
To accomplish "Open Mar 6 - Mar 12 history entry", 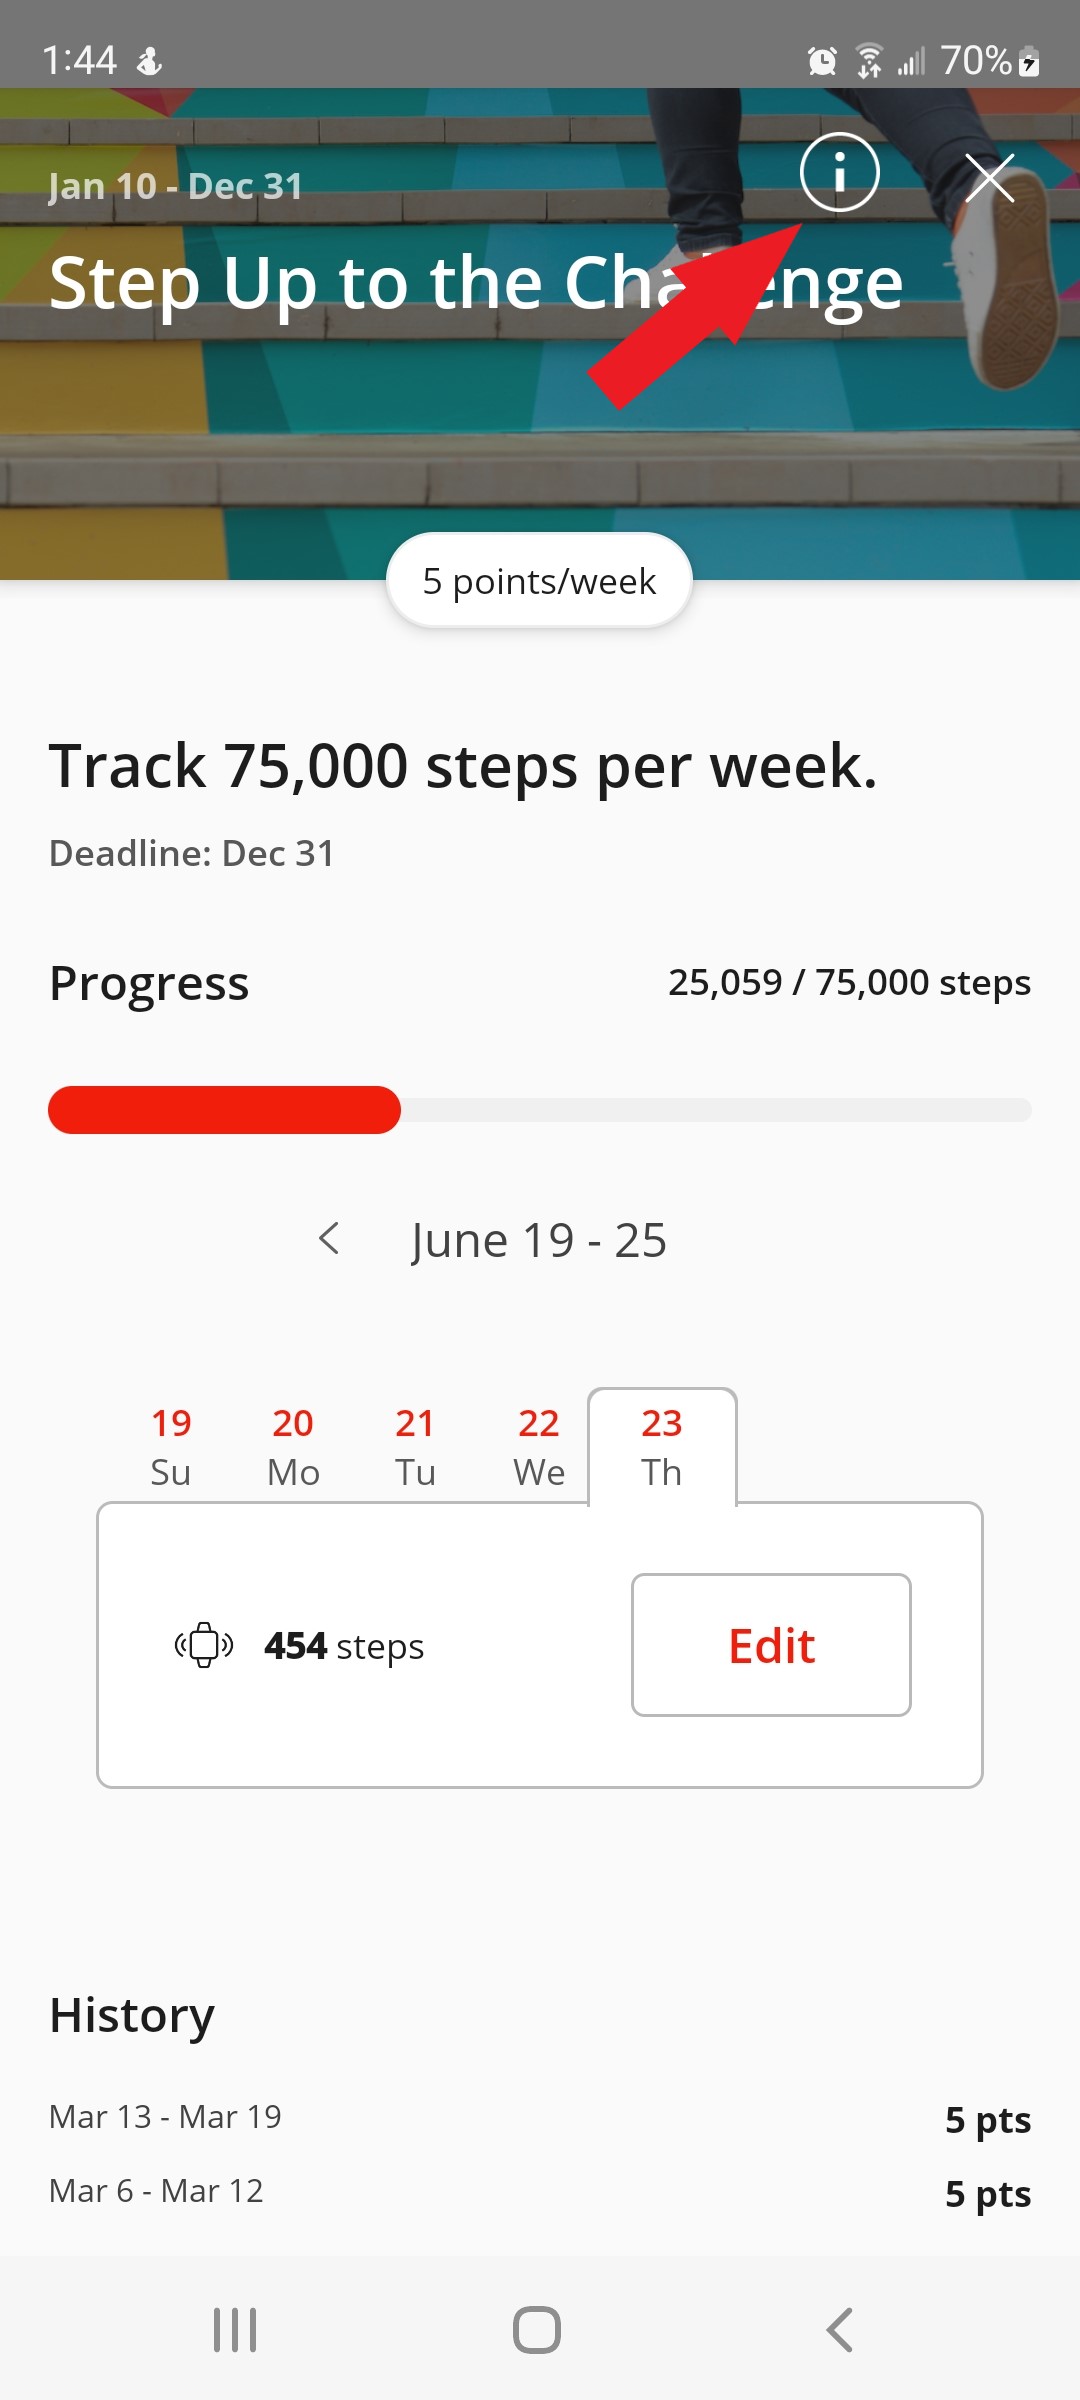I will [x=540, y=2192].
